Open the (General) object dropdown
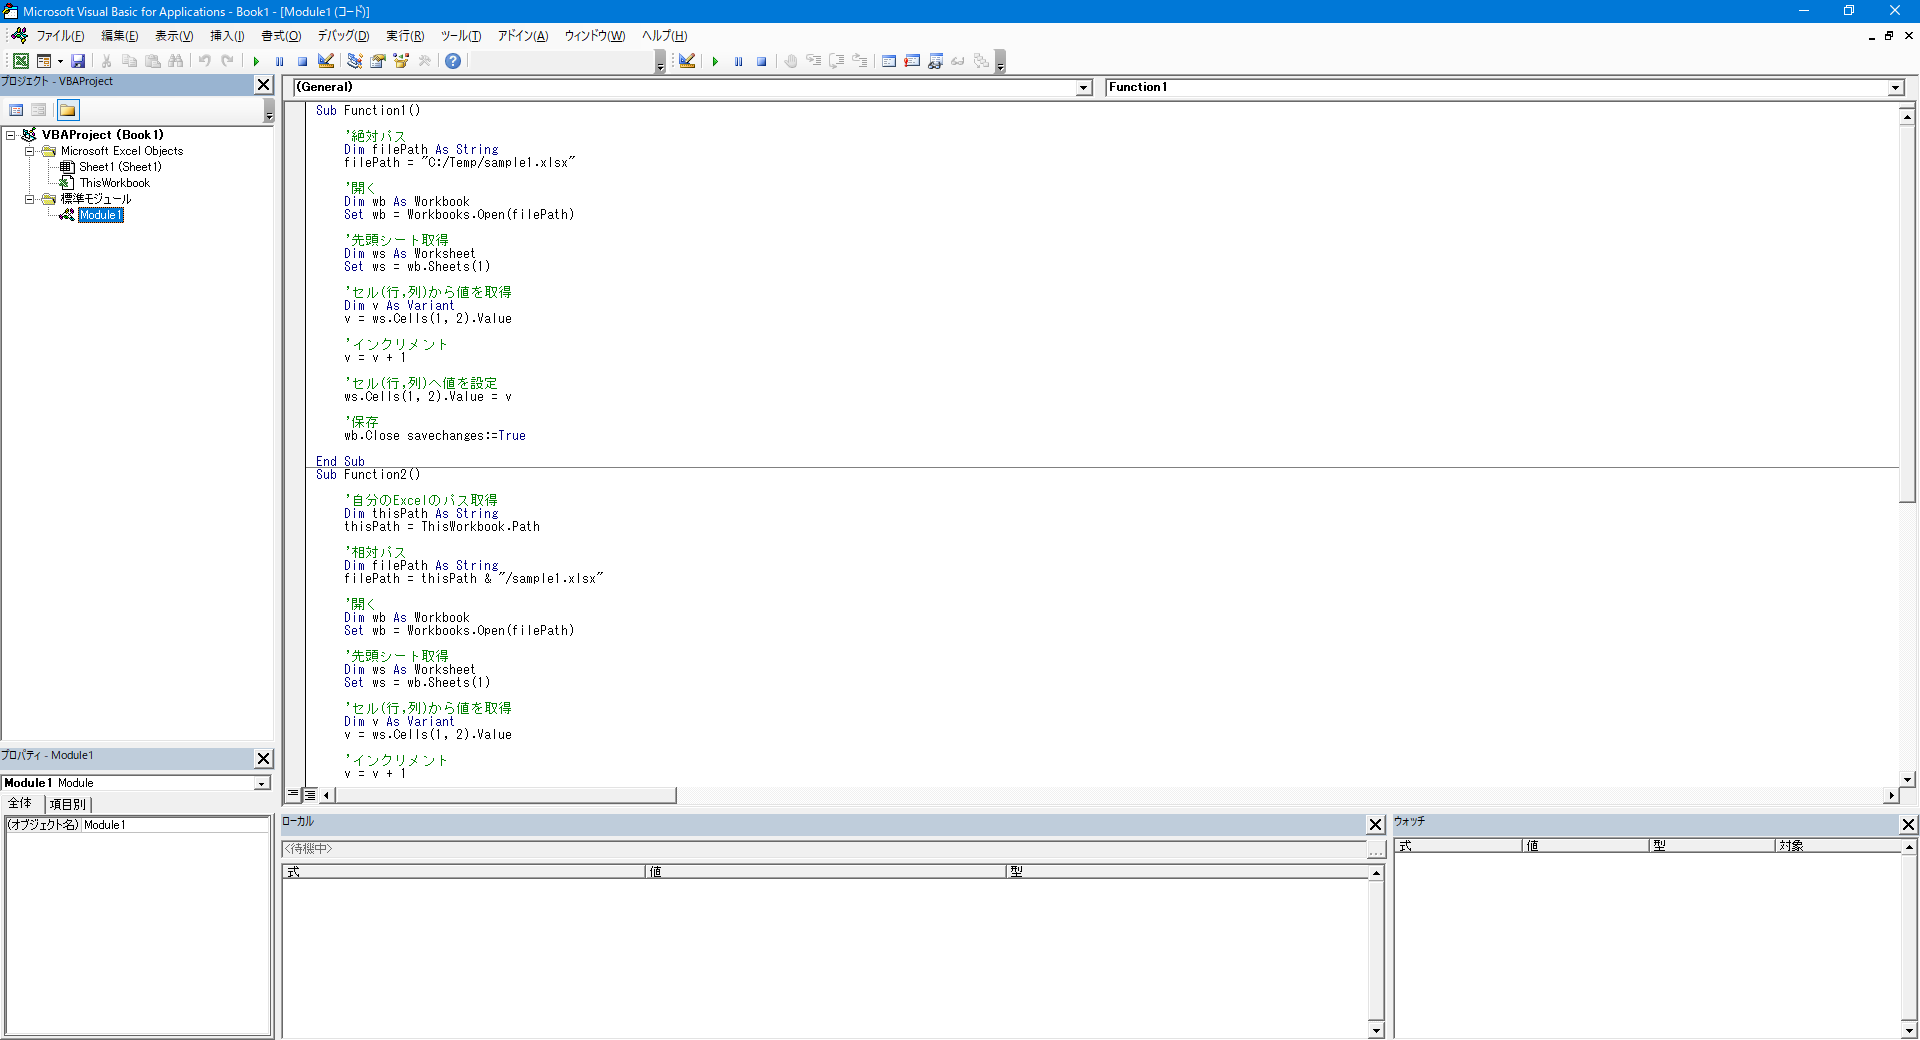The image size is (1920, 1040). [1084, 88]
